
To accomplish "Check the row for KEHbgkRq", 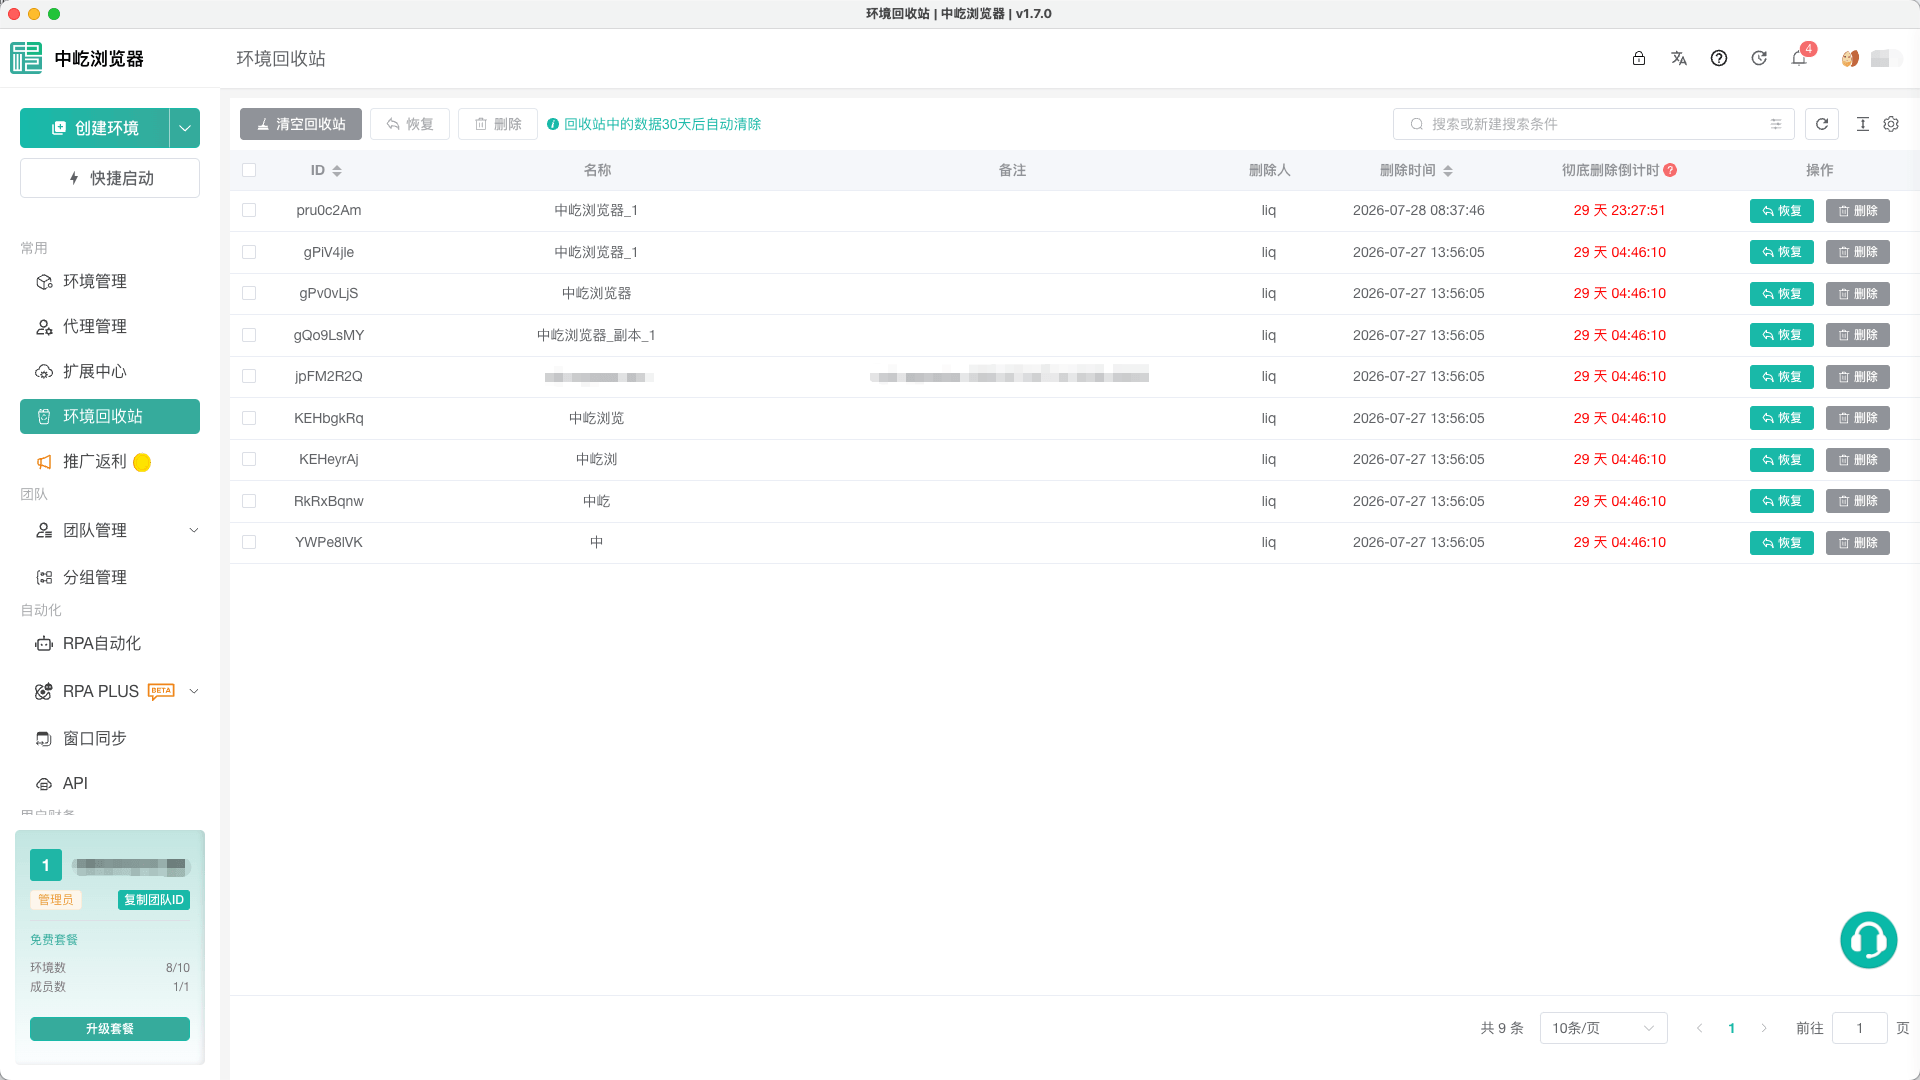I will tap(249, 418).
